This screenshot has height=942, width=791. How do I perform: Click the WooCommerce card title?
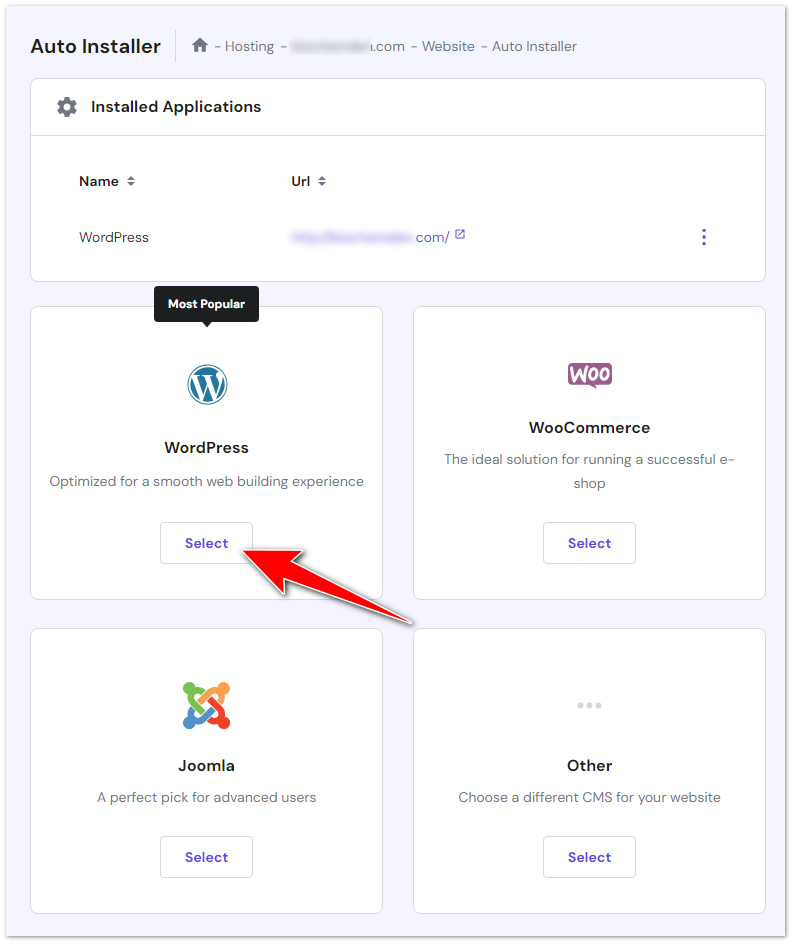[589, 428]
